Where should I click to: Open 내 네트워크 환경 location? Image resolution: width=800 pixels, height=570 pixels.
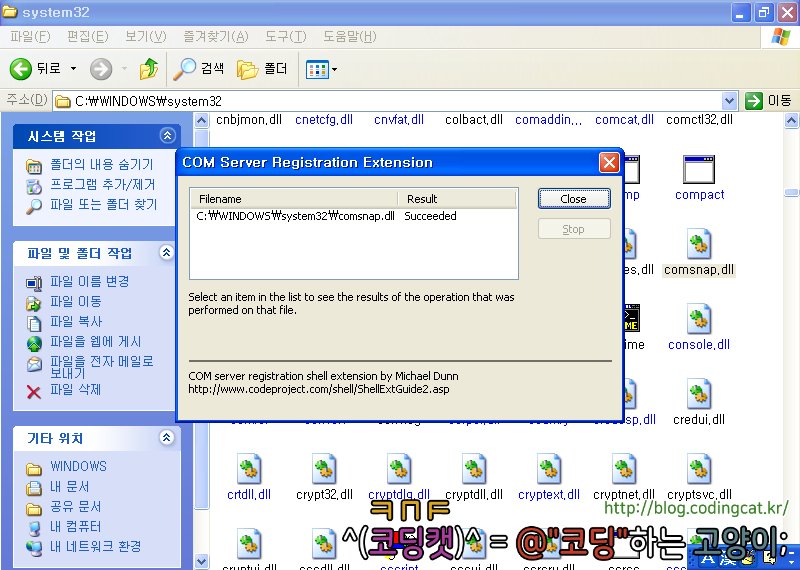tap(95, 546)
